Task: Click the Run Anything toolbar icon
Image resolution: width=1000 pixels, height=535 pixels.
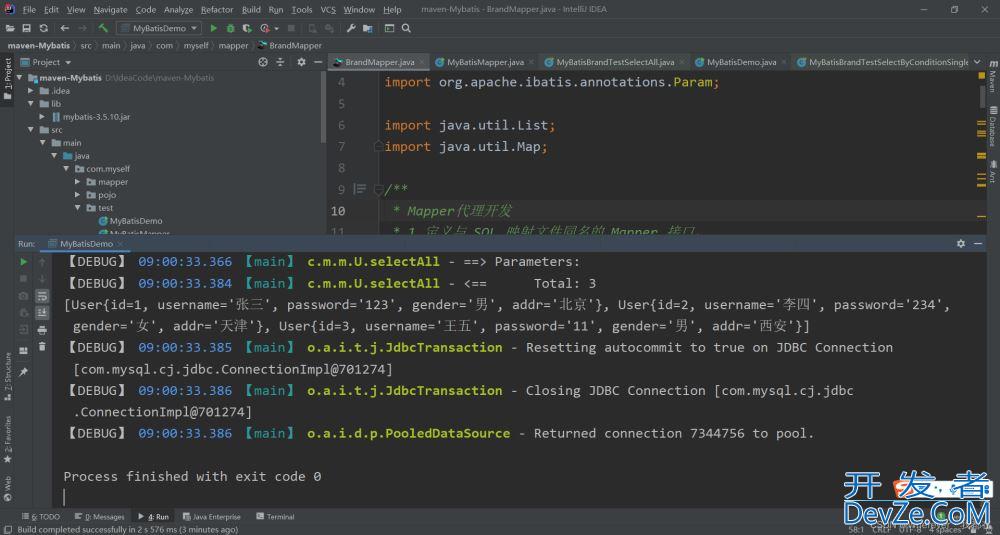Action: click(x=389, y=28)
